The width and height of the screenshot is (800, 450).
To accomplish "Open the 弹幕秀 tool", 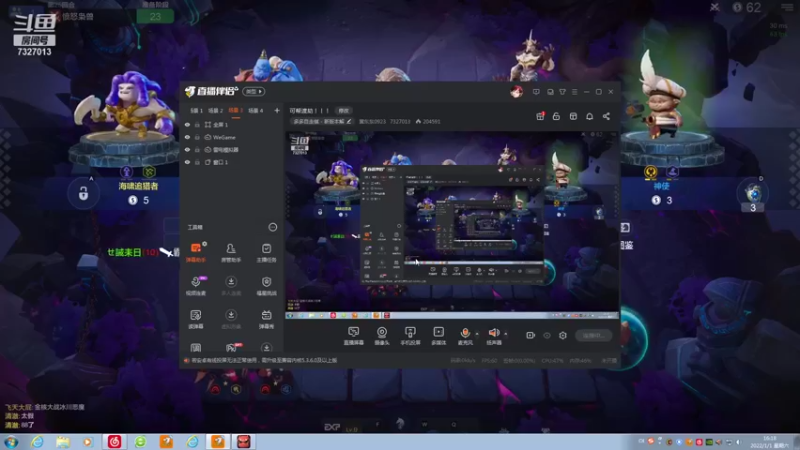I will (x=266, y=319).
